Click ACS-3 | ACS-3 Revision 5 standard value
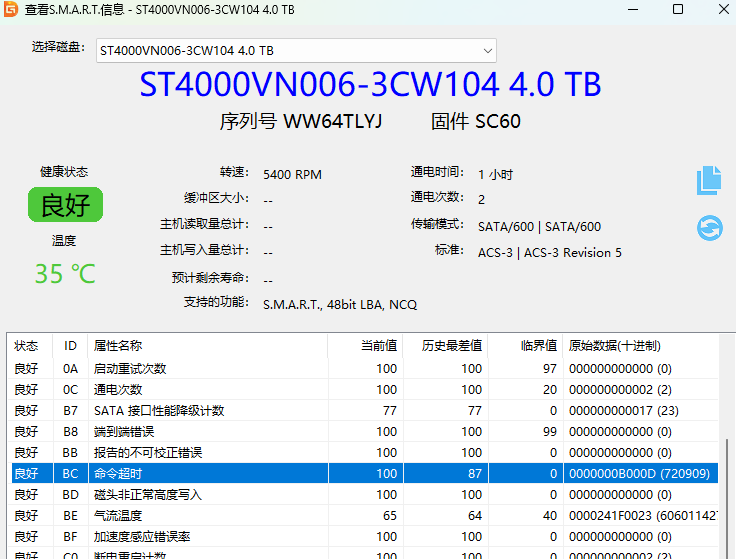This screenshot has height=559, width=736. click(550, 253)
